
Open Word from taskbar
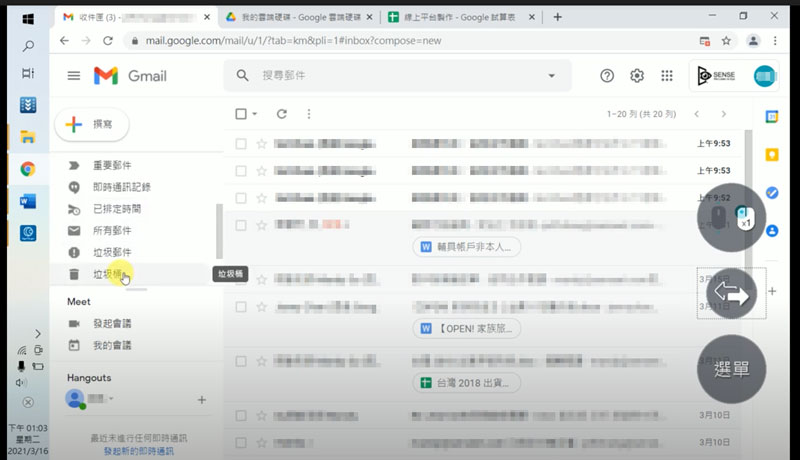pyautogui.click(x=28, y=201)
